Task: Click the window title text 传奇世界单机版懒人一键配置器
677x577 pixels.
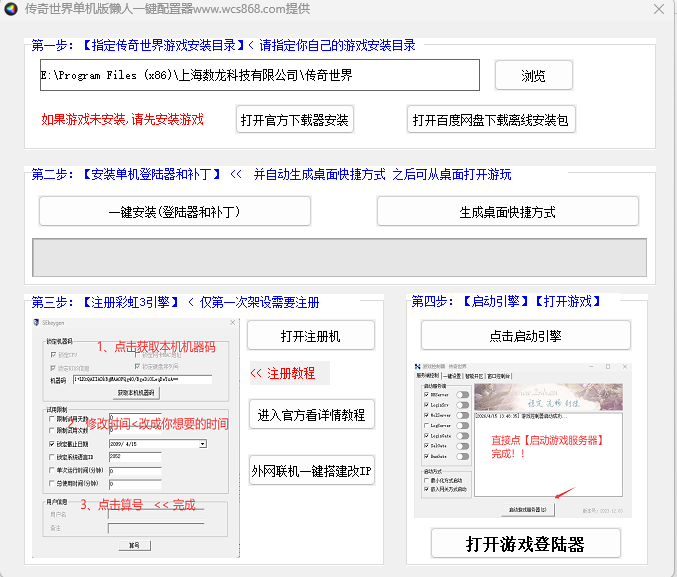Action: click(x=109, y=9)
